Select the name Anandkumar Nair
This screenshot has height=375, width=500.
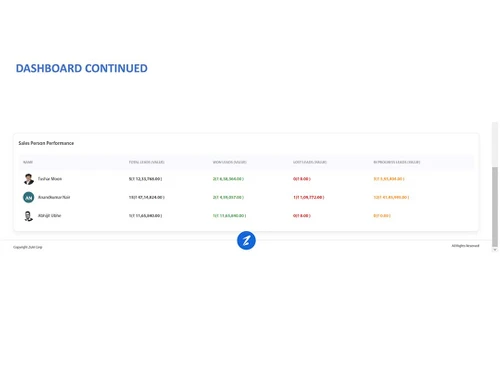54,197
